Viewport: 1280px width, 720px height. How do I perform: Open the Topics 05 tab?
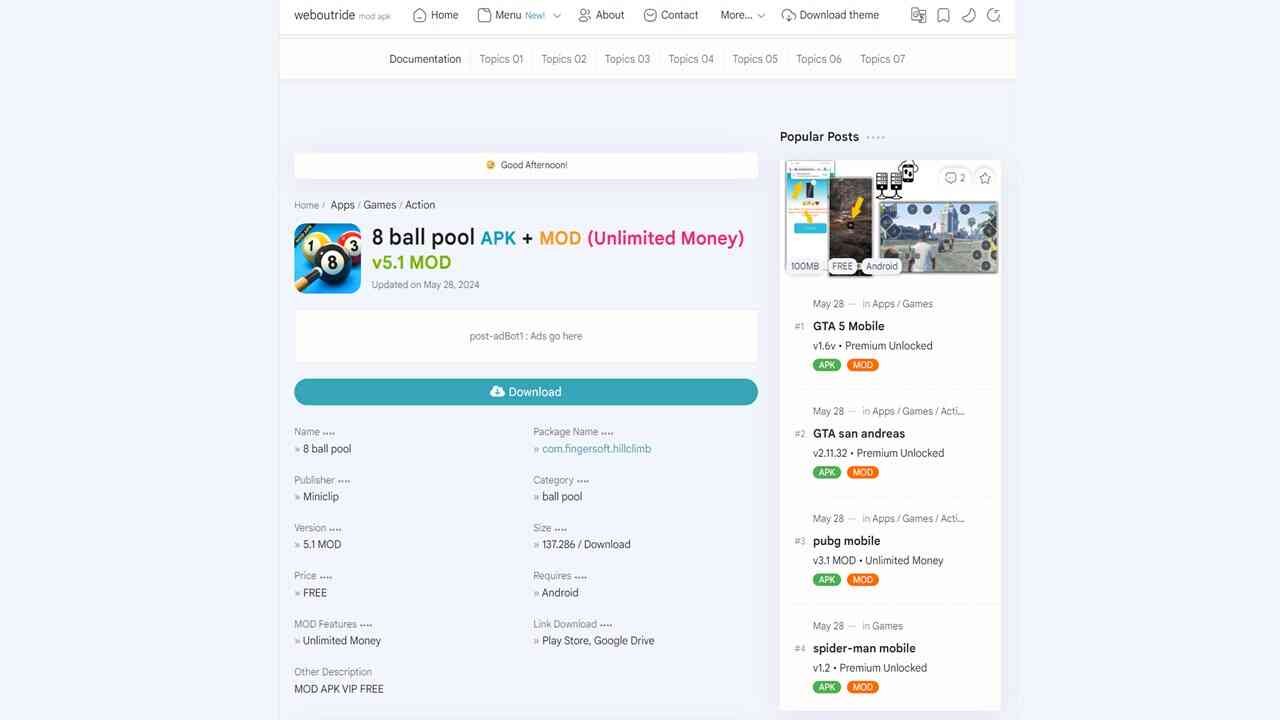(x=755, y=59)
